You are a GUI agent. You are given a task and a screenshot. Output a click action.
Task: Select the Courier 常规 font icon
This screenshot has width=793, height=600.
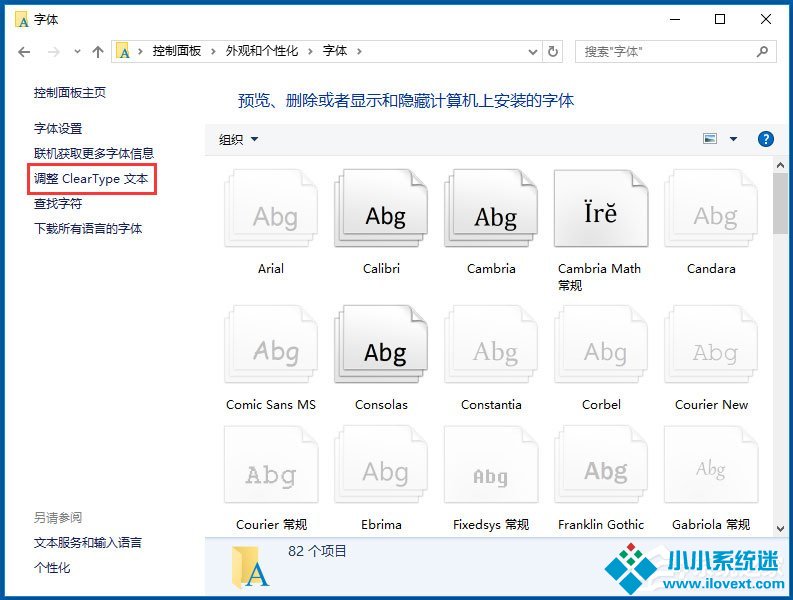pyautogui.click(x=271, y=465)
